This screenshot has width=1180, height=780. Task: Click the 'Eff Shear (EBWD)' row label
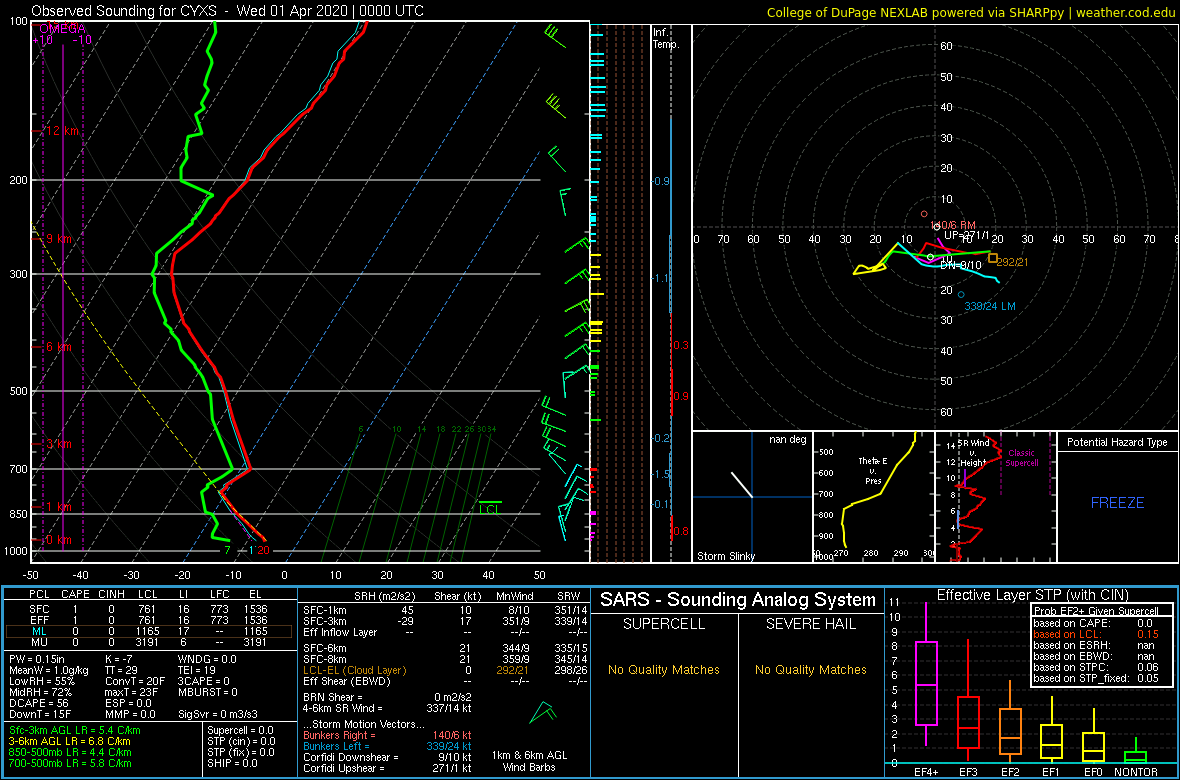coord(347,681)
